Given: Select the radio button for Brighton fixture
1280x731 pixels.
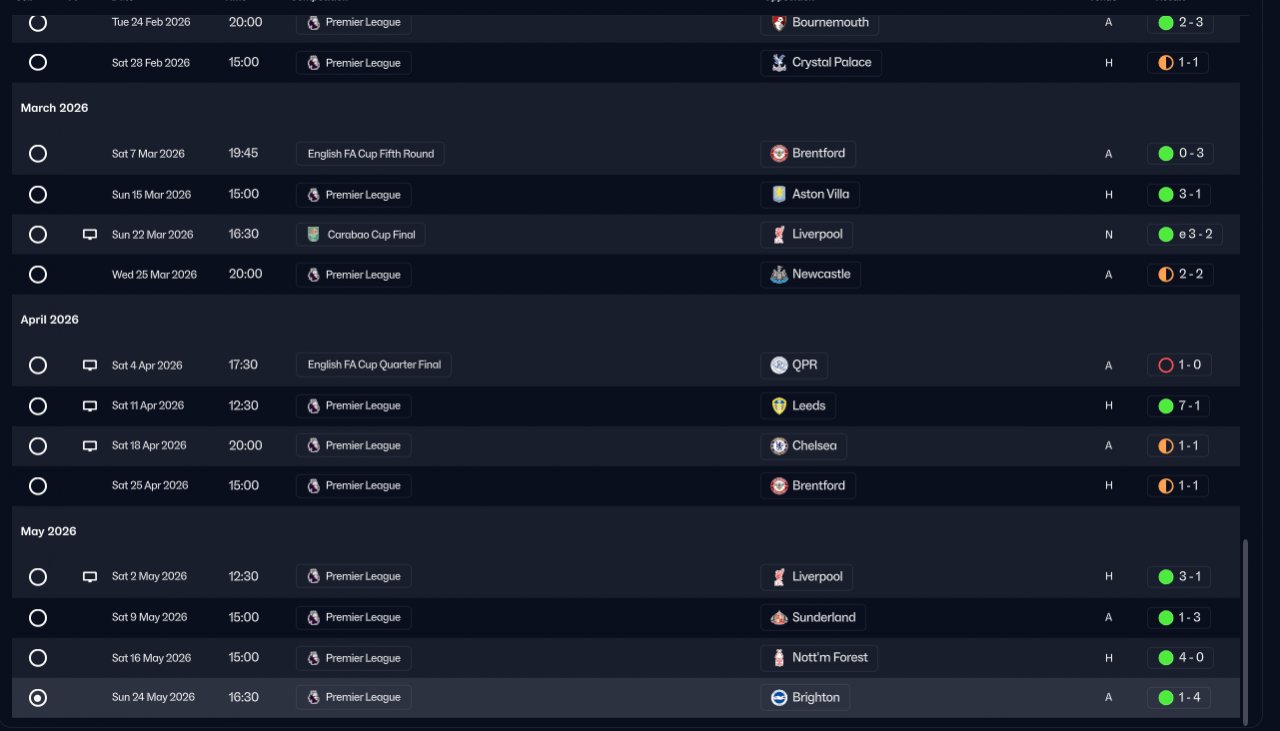Looking at the screenshot, I should 38,698.
